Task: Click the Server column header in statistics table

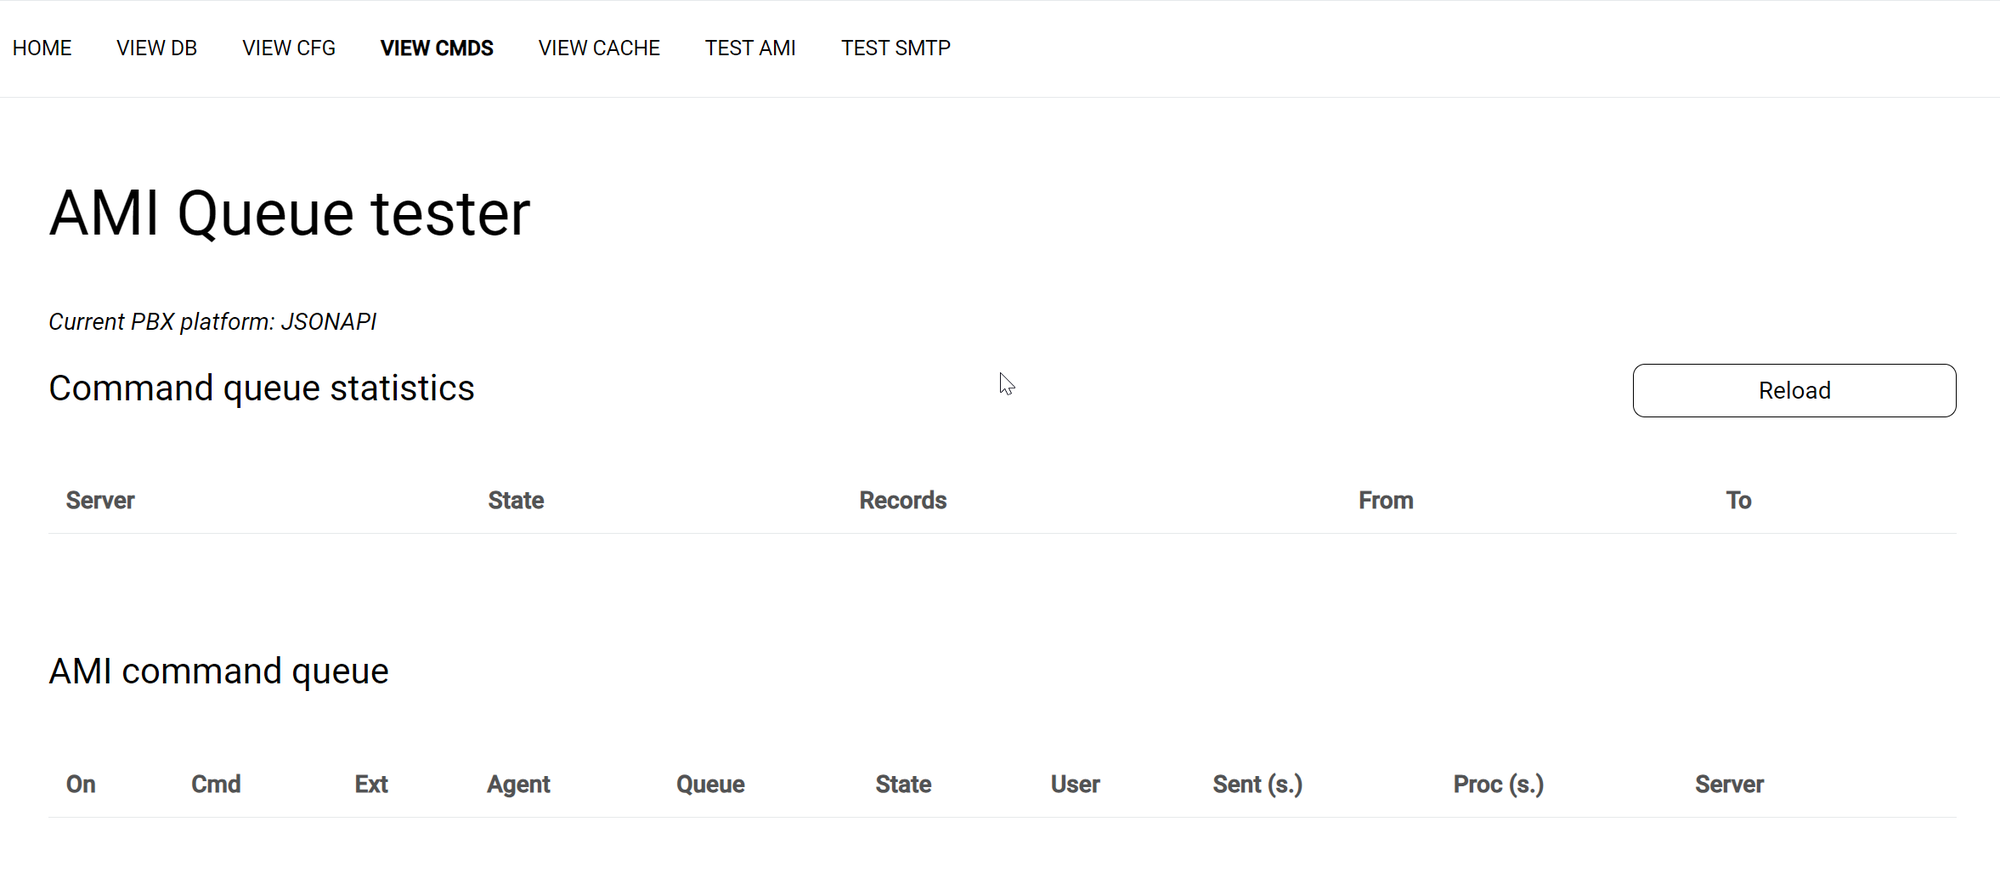Action: [x=100, y=500]
